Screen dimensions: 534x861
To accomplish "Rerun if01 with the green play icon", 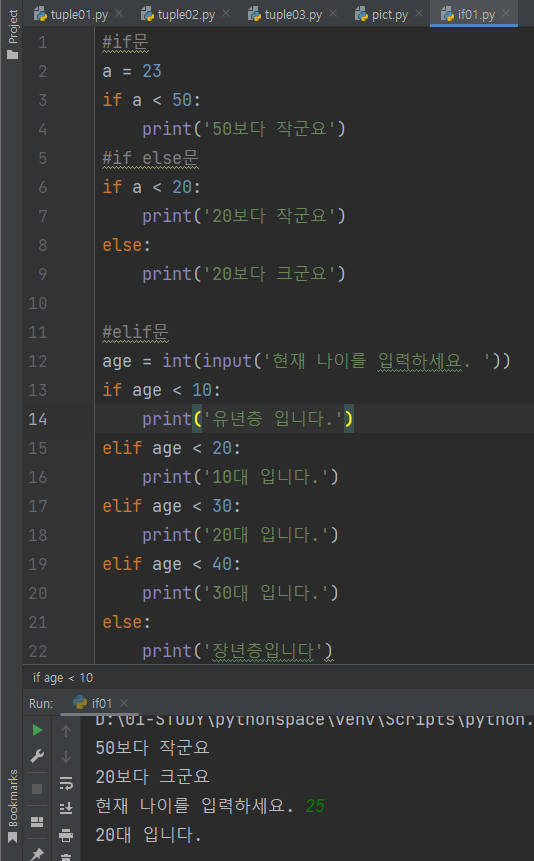I will pyautogui.click(x=37, y=730).
